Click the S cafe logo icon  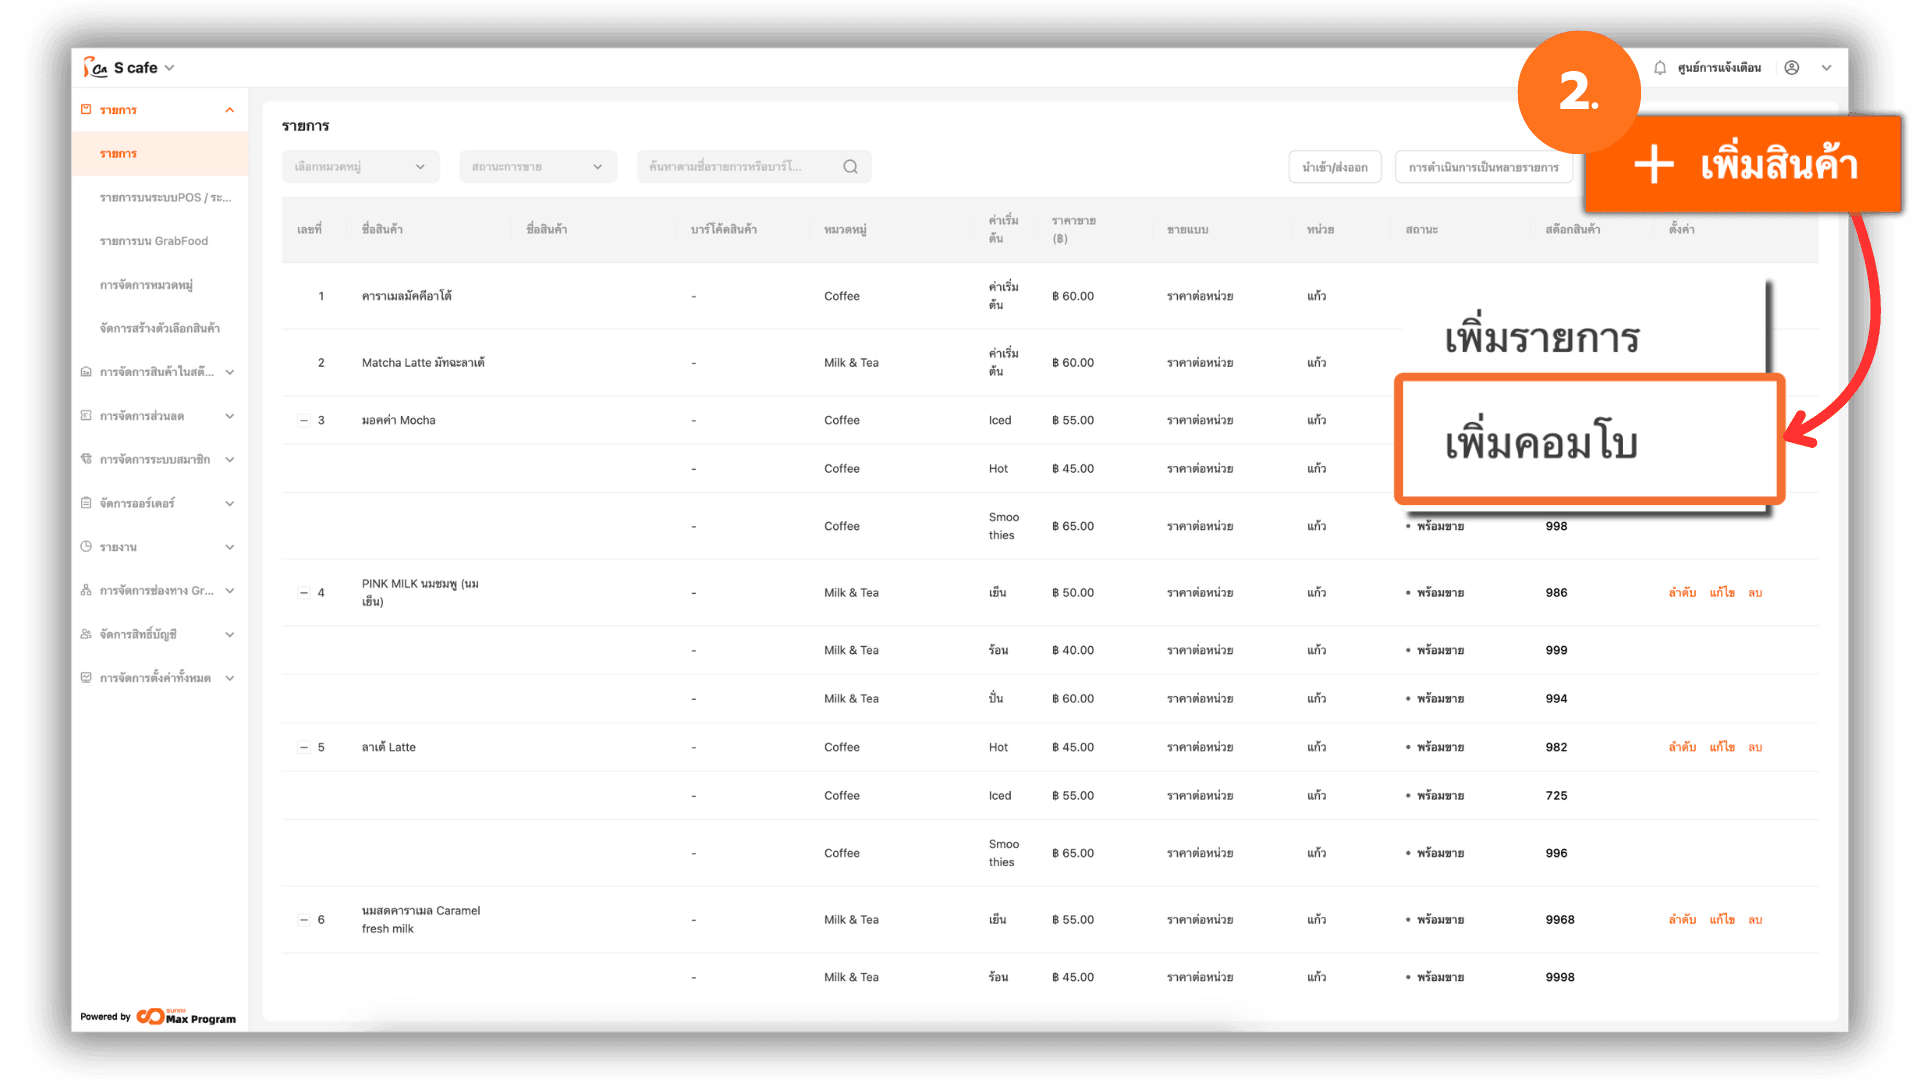point(95,67)
